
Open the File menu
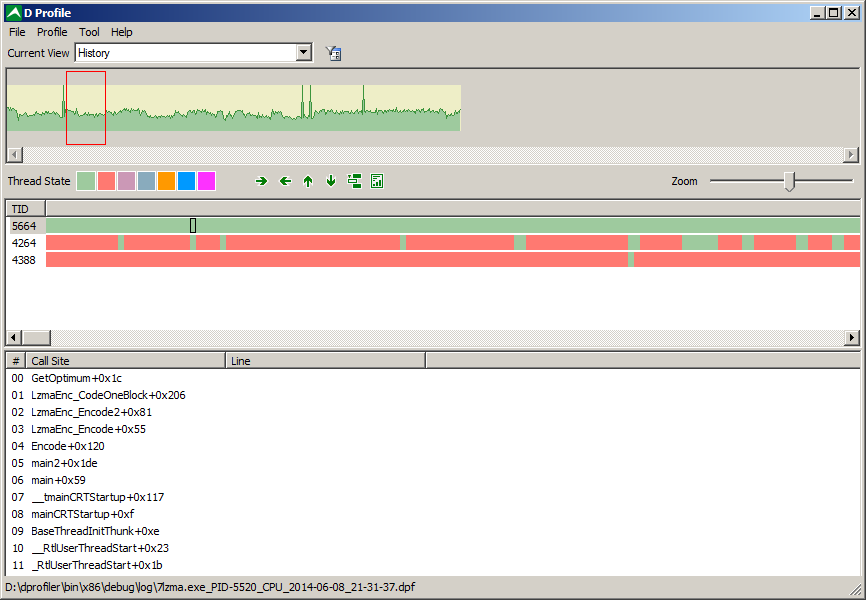17,32
